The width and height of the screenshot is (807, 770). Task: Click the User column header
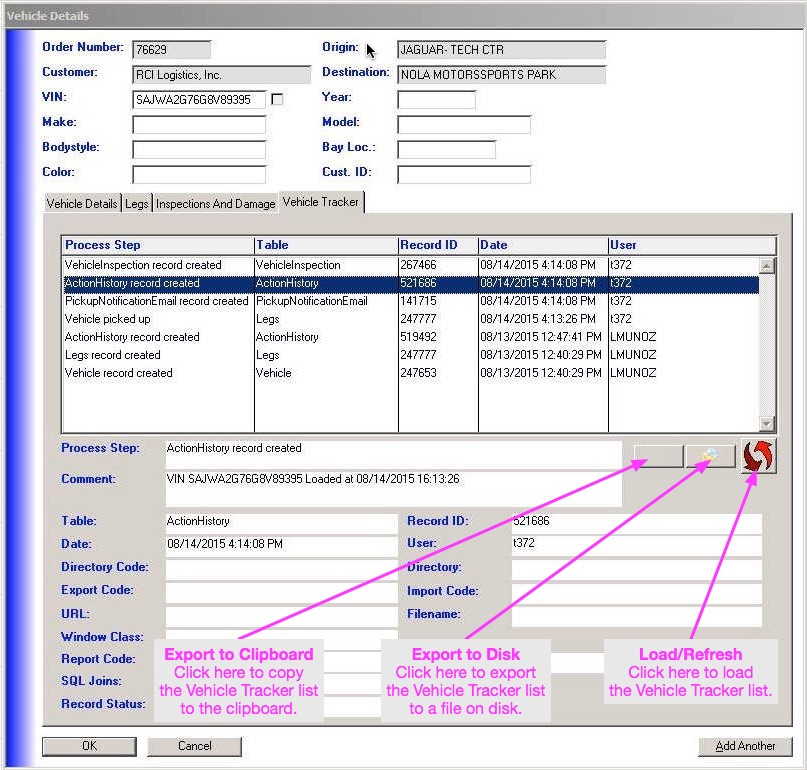[x=692, y=245]
